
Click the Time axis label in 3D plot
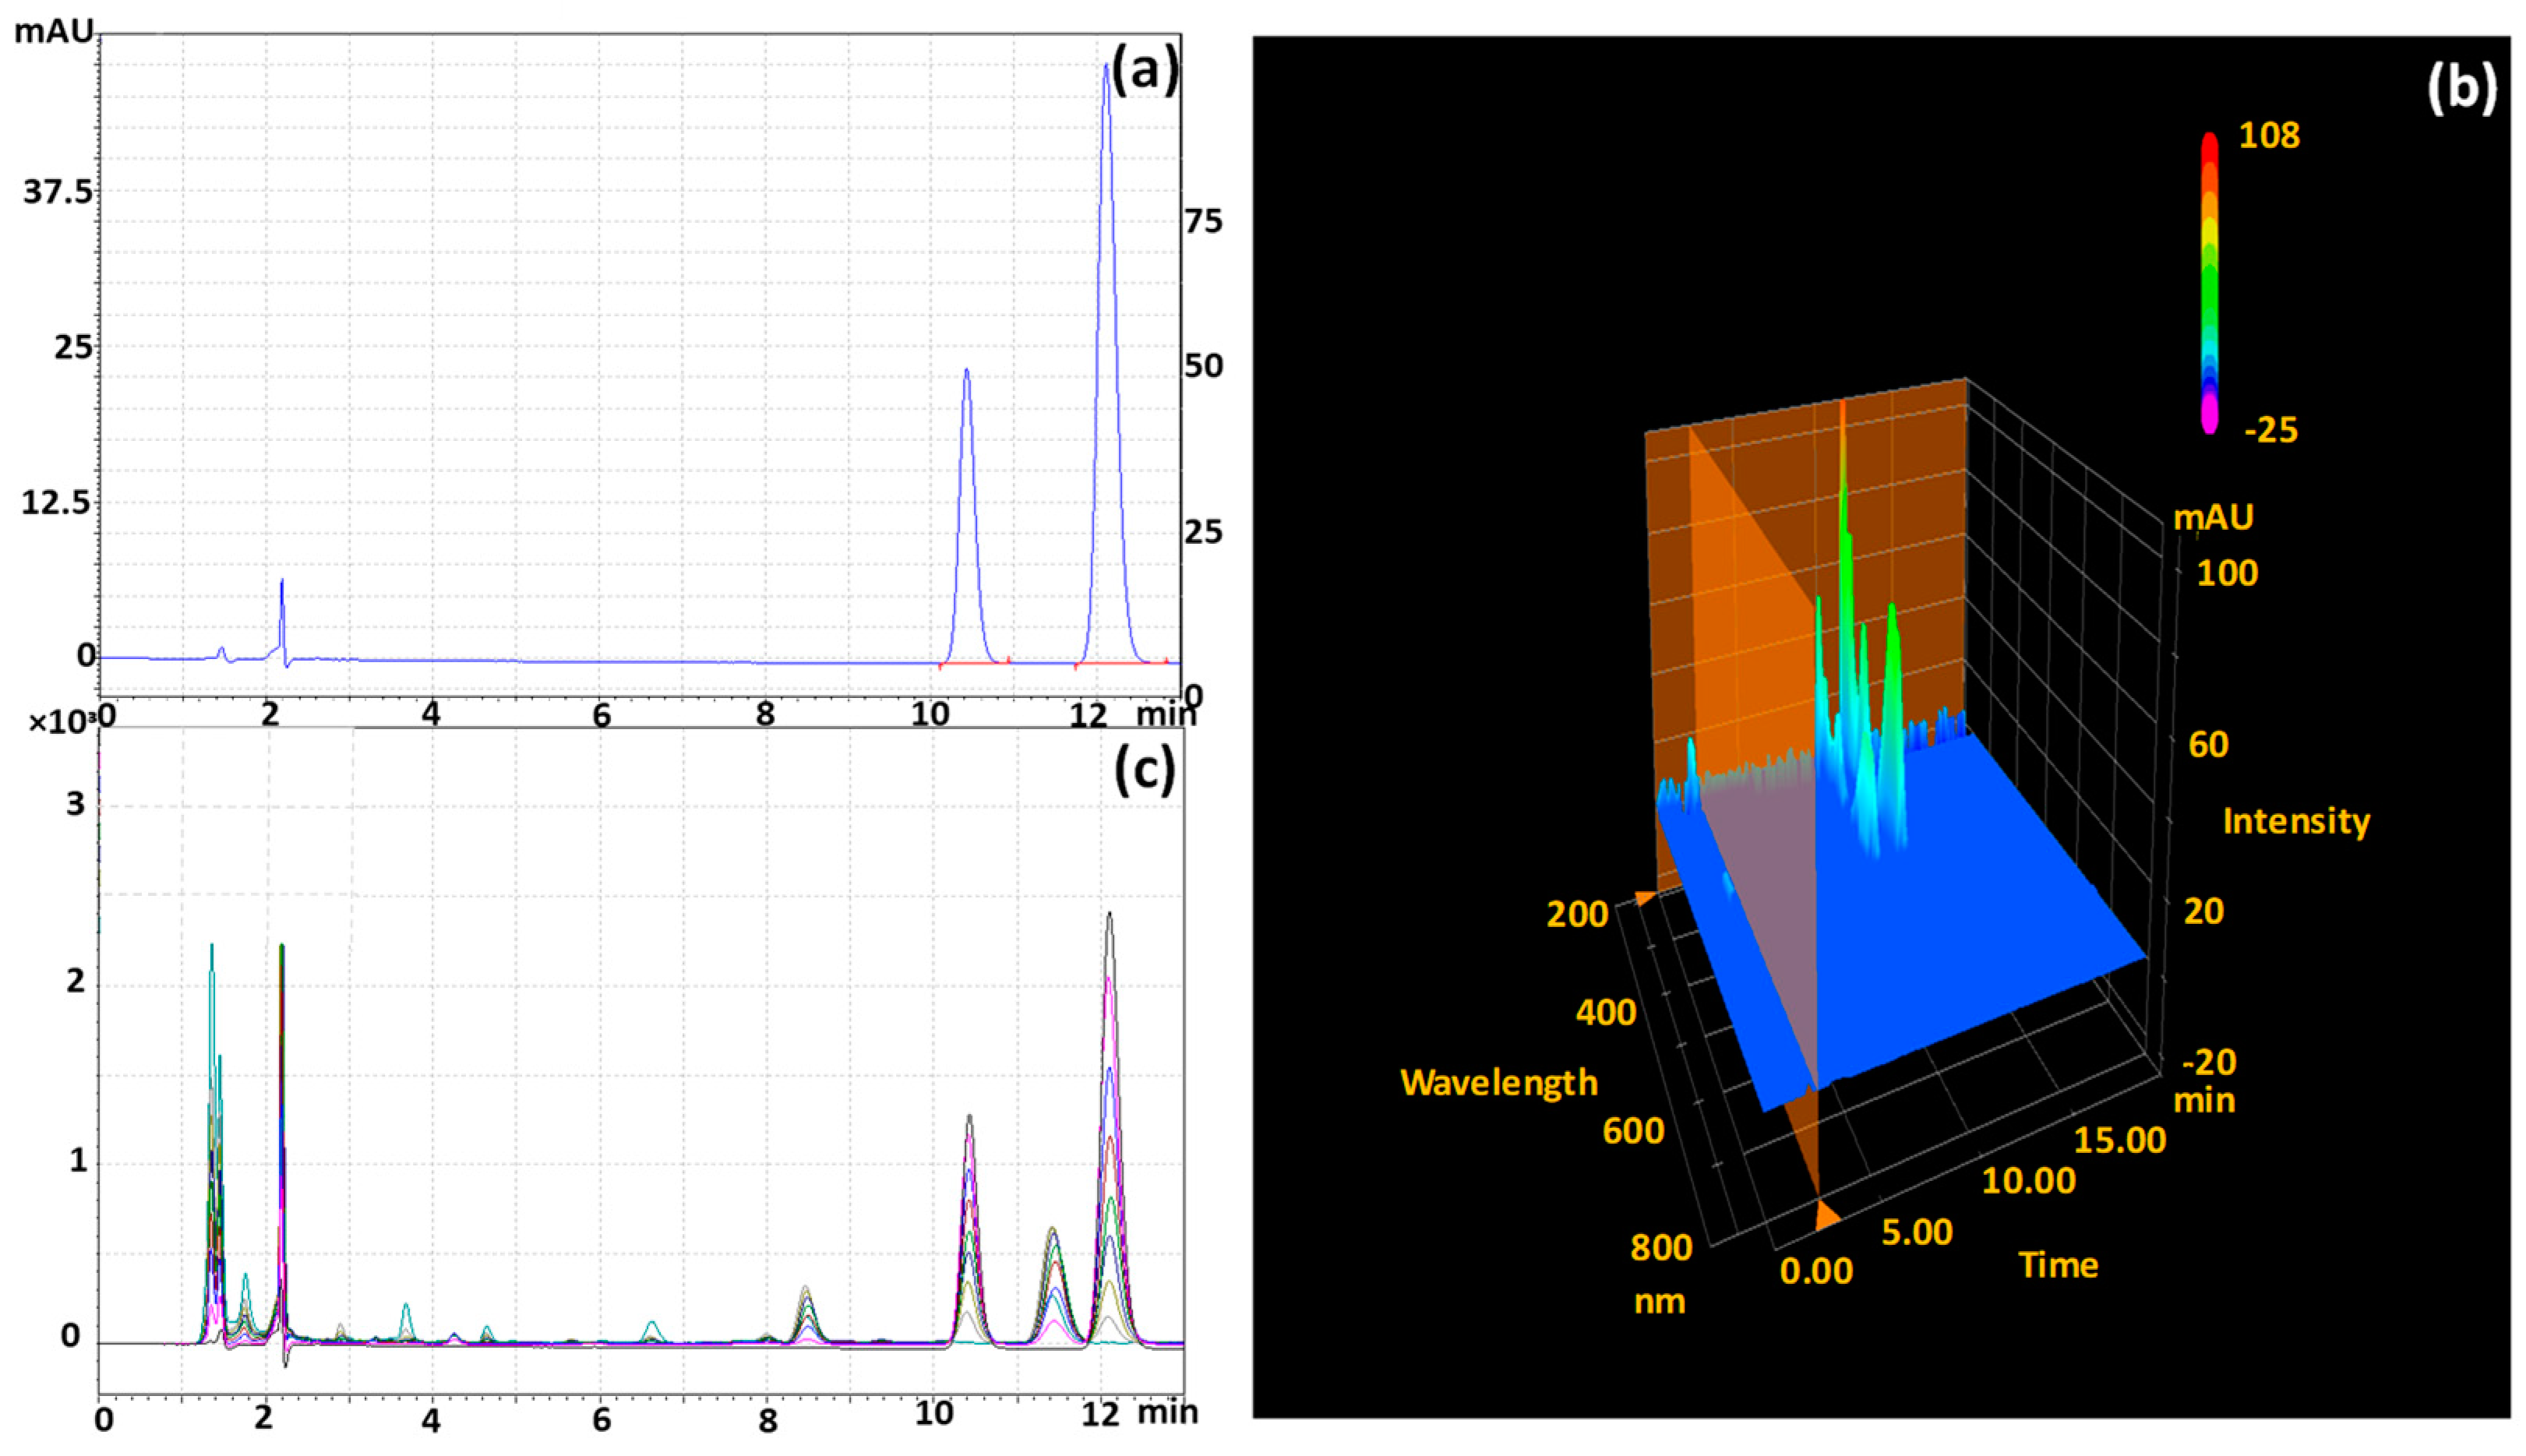coord(2058,1265)
